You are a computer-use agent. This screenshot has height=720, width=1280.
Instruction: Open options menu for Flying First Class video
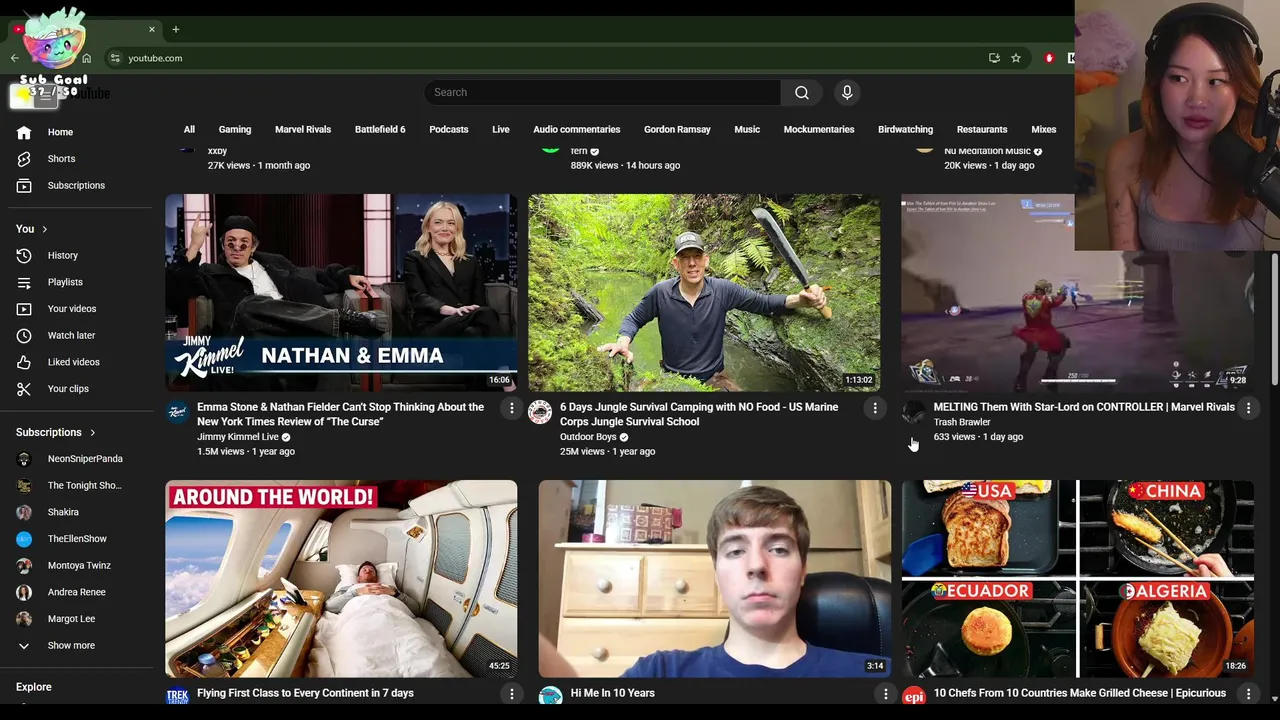(511, 693)
